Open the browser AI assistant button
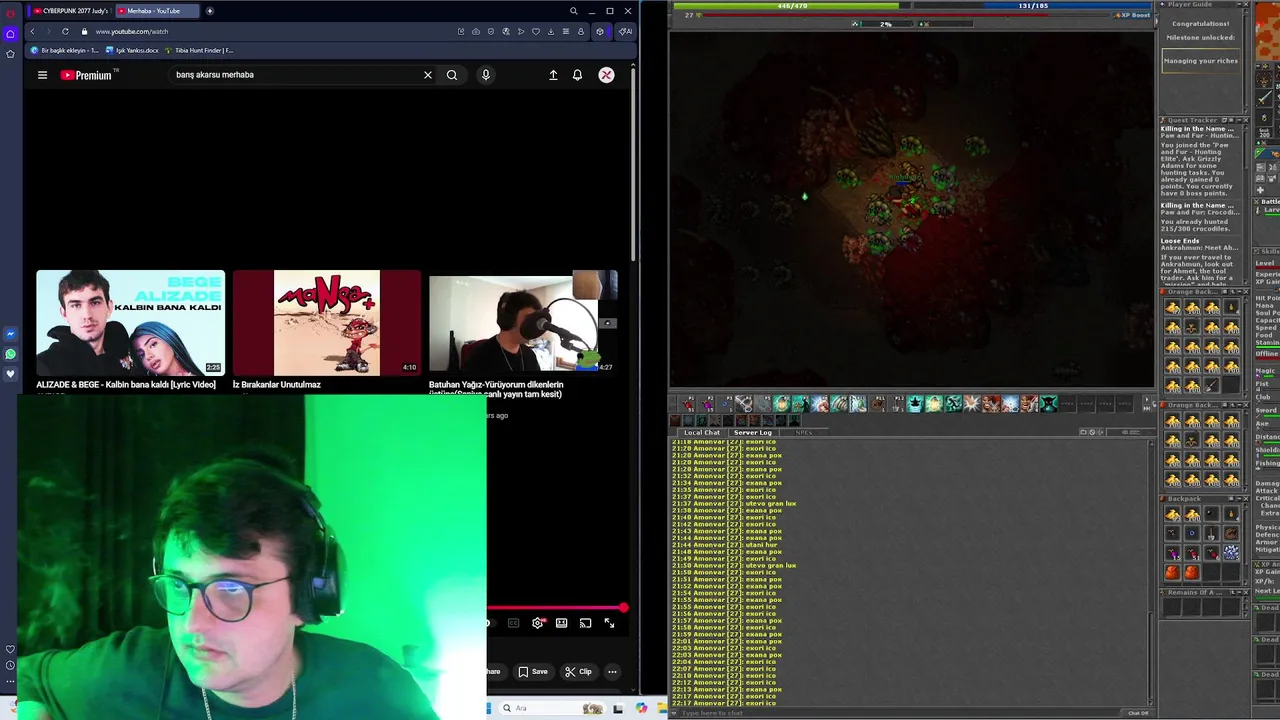Viewport: 1280px width, 720px height. pyautogui.click(x=624, y=31)
